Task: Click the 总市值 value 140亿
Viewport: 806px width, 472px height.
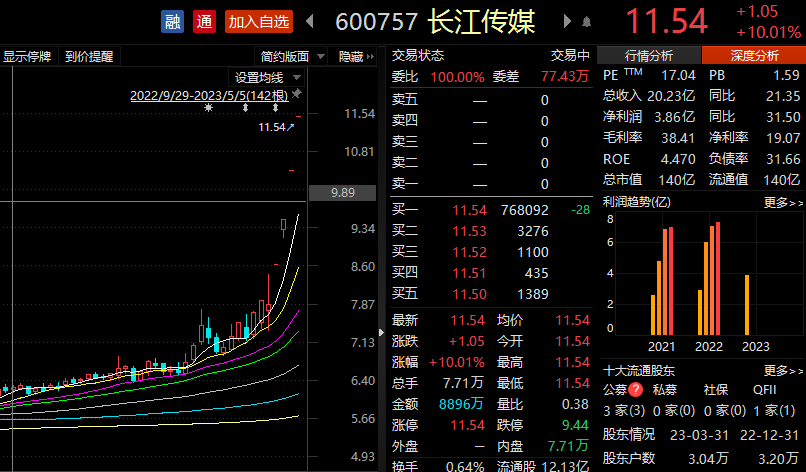Action: 676,180
